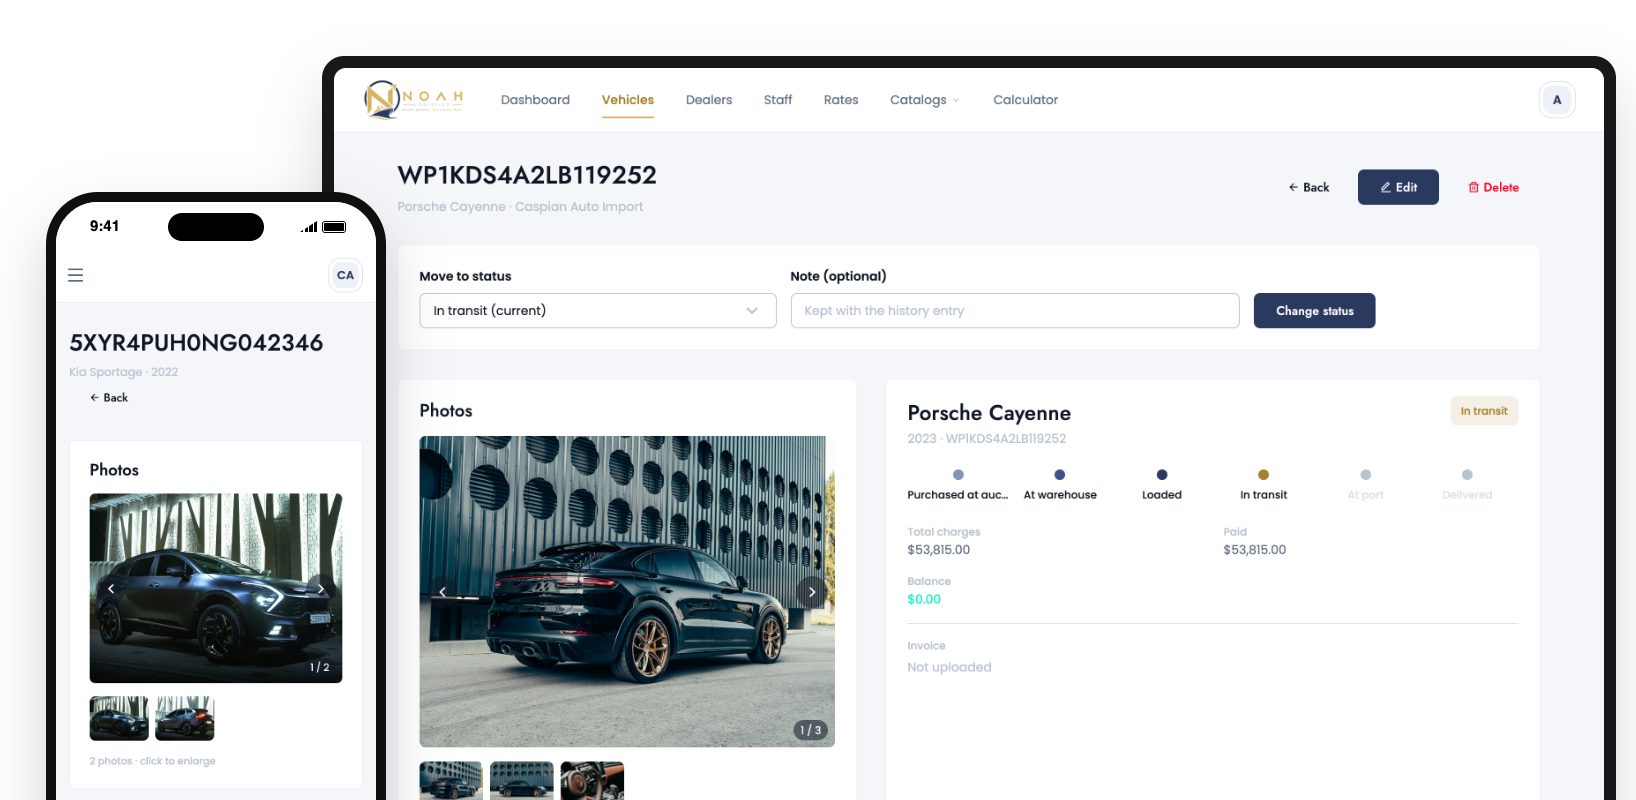Screen dimensions: 1636x800
Task: Delete the Porsche Cayenne vehicle
Action: [x=1493, y=187]
